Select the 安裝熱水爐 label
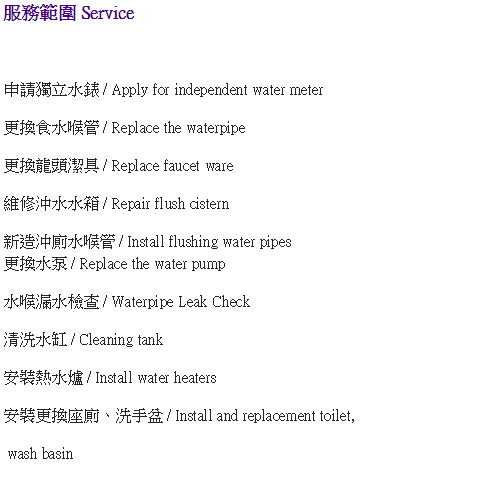 (44, 378)
